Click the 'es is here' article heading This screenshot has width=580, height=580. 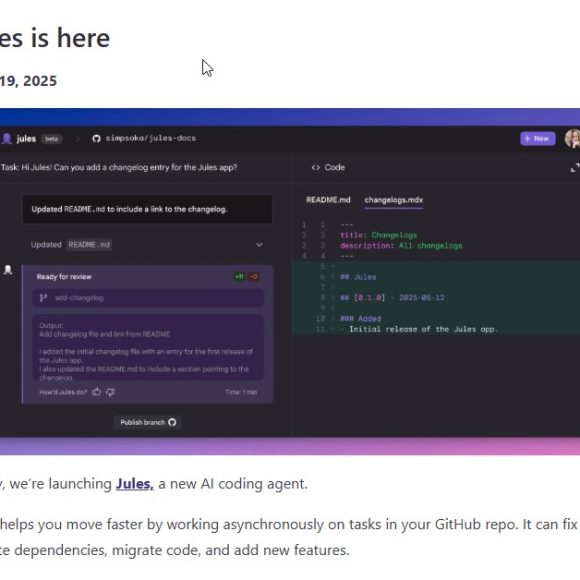point(55,38)
